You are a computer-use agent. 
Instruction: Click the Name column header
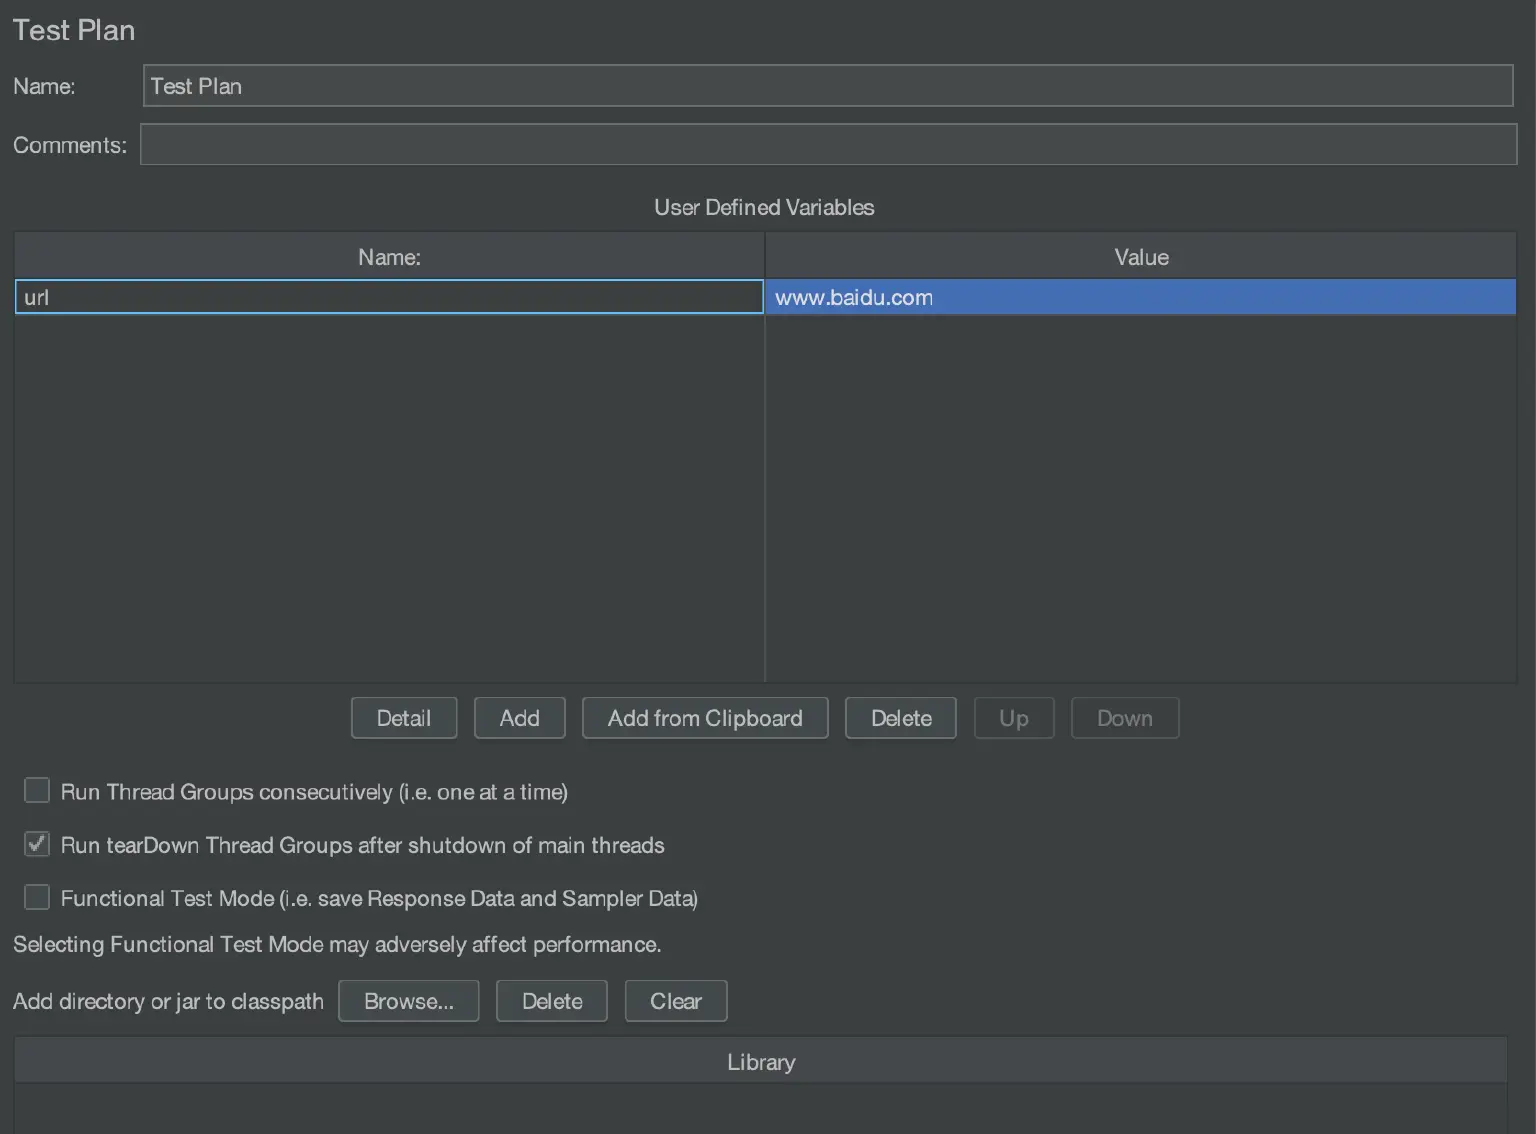coord(388,256)
